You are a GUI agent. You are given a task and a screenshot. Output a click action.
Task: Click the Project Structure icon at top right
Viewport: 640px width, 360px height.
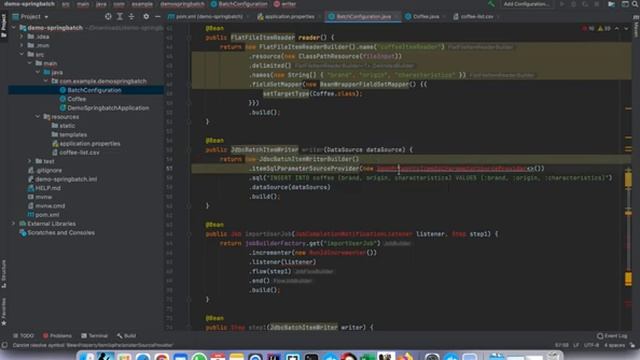point(611,4)
